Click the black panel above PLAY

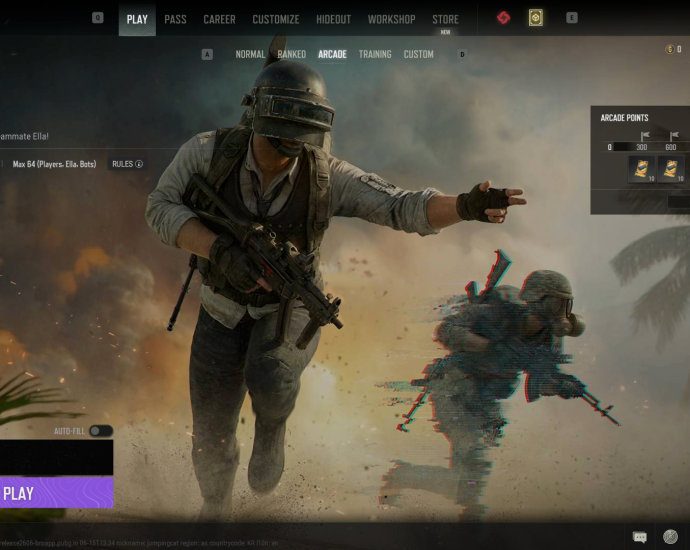56,457
